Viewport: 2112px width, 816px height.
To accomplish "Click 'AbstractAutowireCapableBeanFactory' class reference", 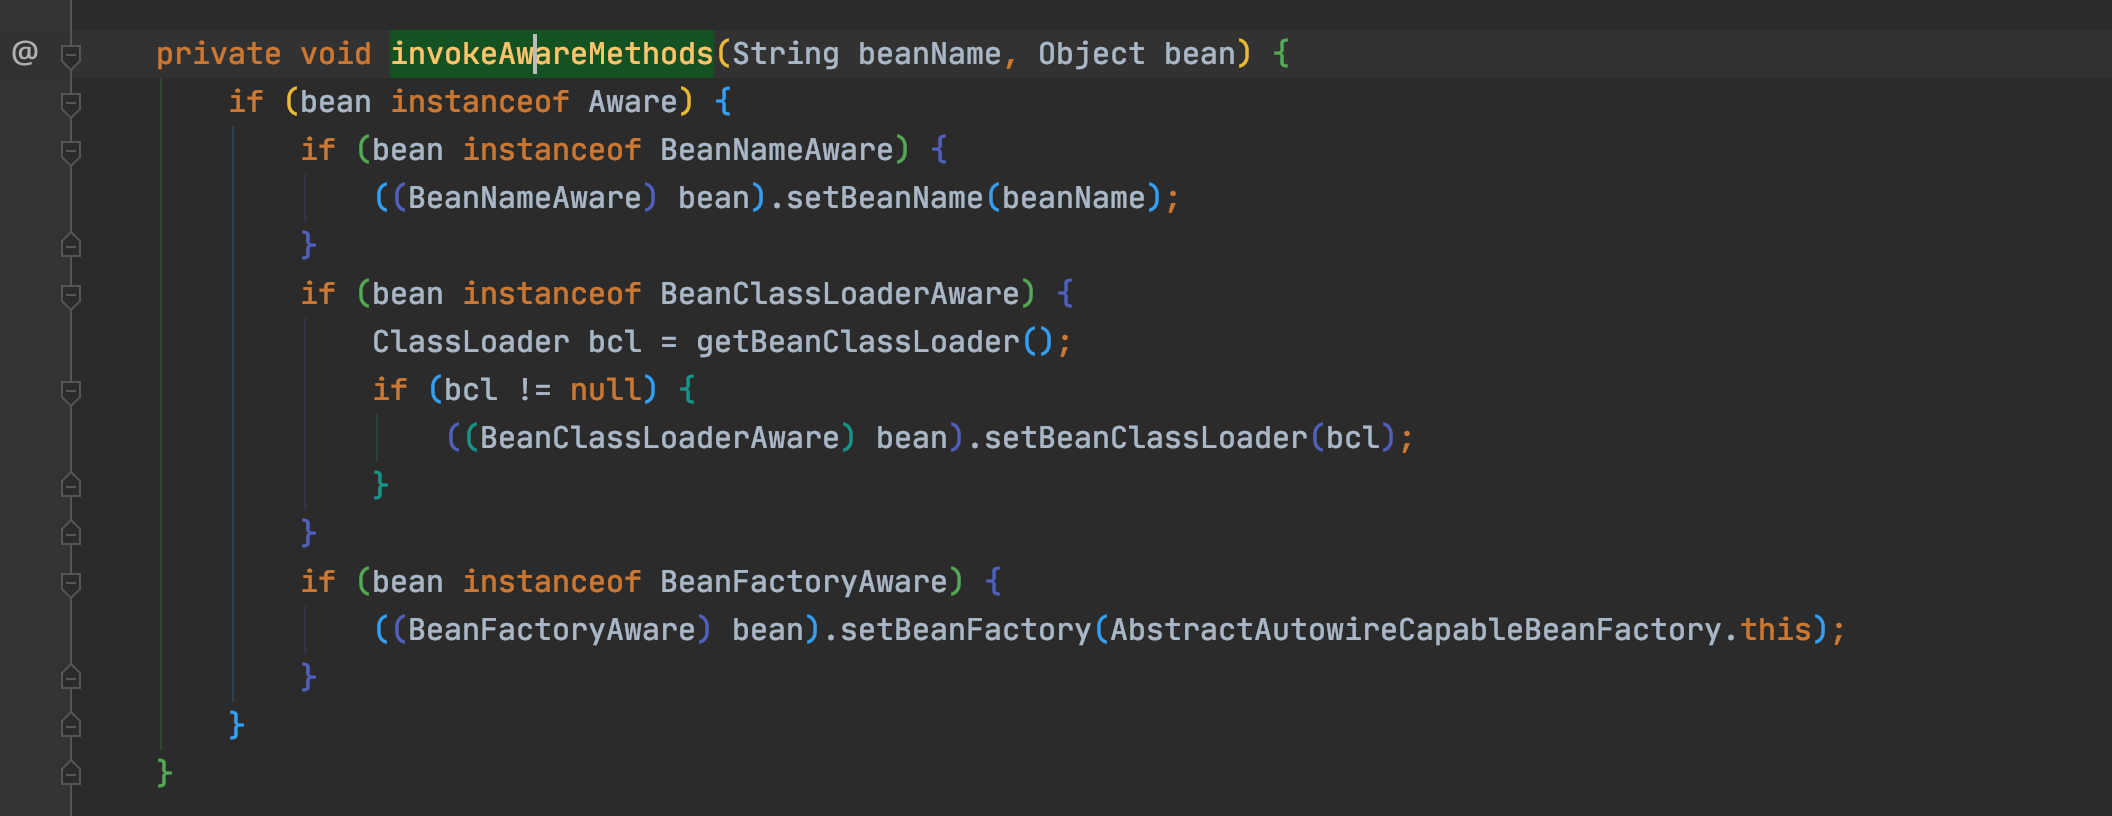I will pos(1416,629).
